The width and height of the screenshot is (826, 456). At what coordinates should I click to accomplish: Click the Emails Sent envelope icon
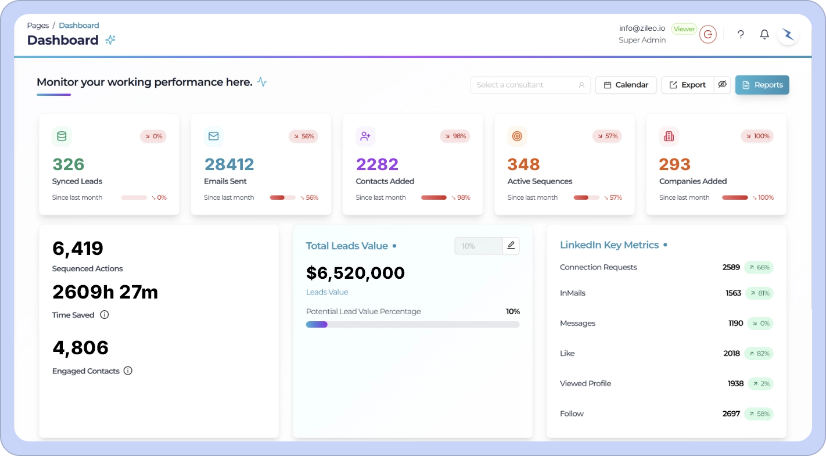point(214,136)
